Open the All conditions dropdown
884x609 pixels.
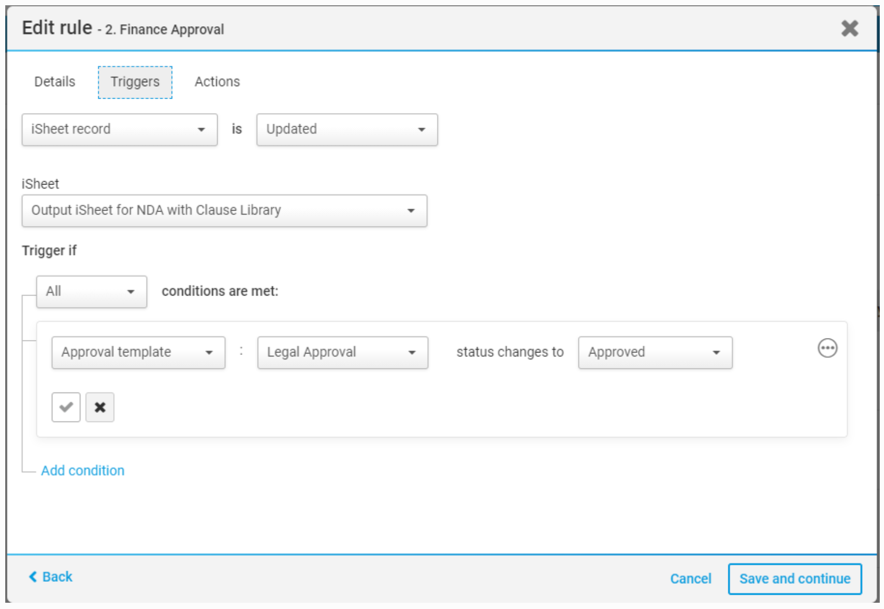click(91, 291)
